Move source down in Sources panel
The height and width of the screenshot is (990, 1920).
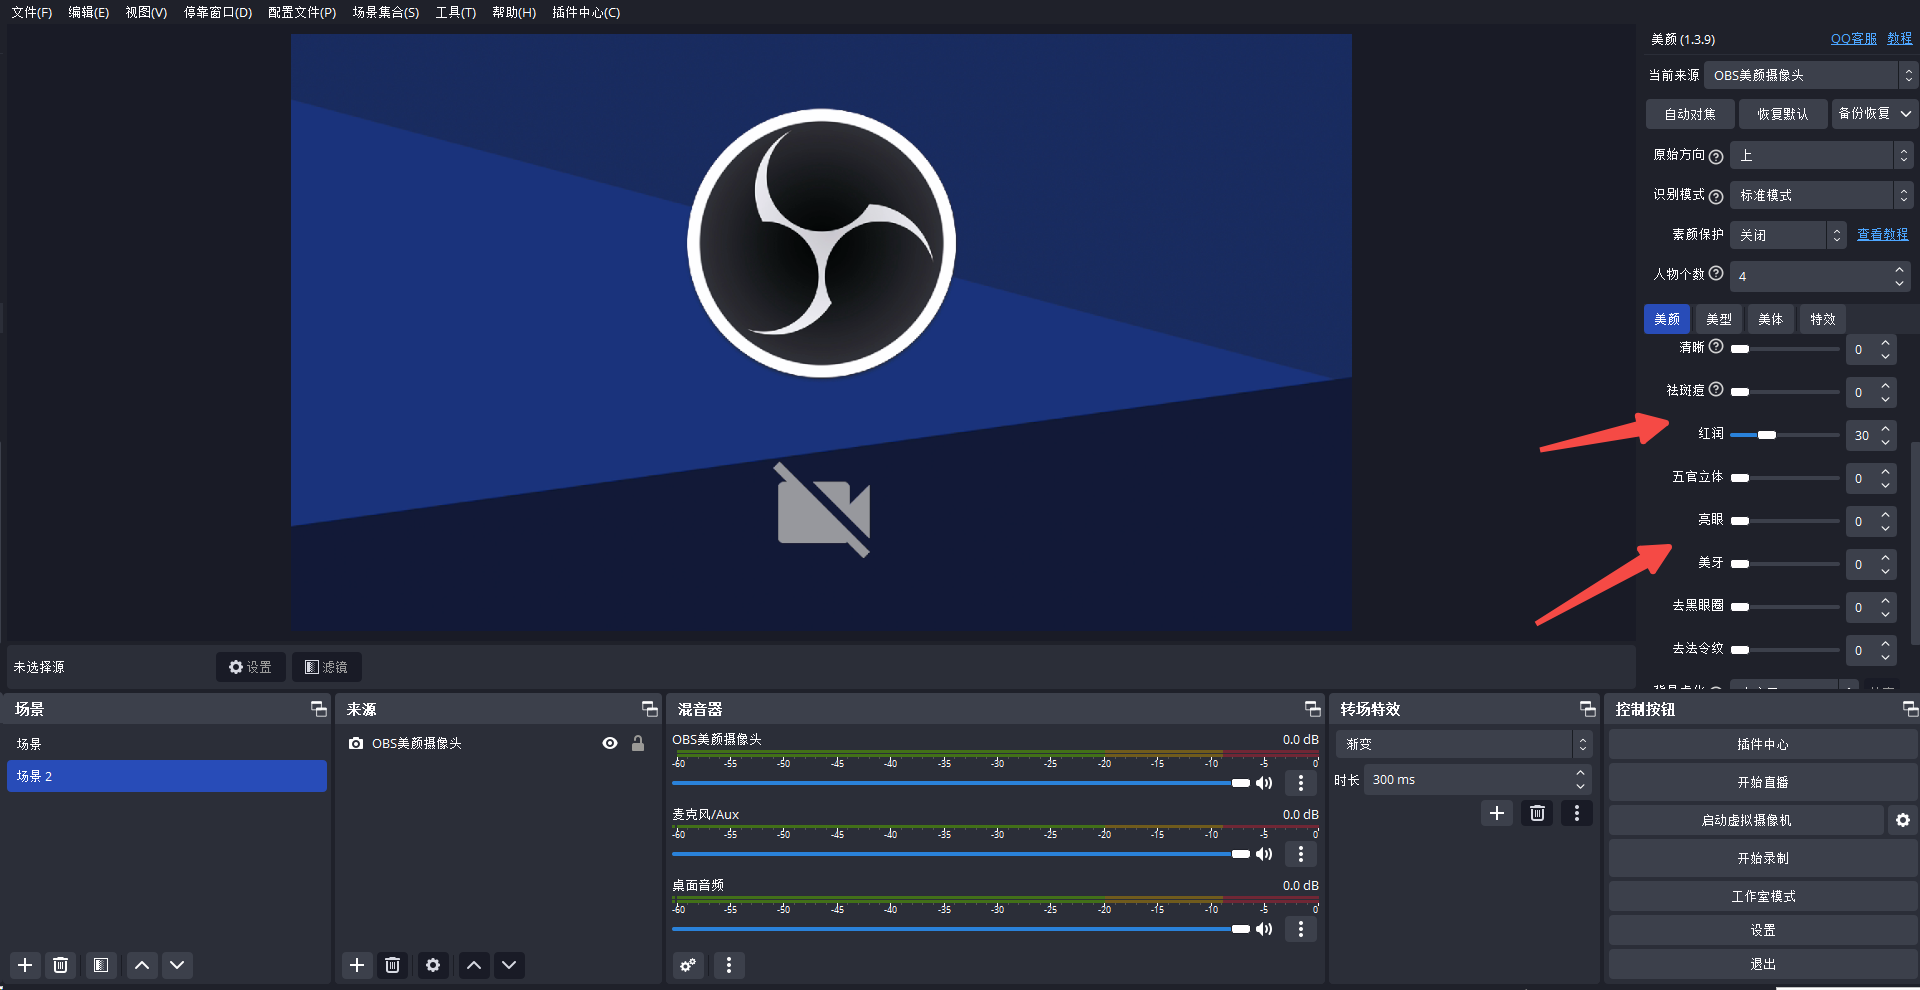pos(509,965)
